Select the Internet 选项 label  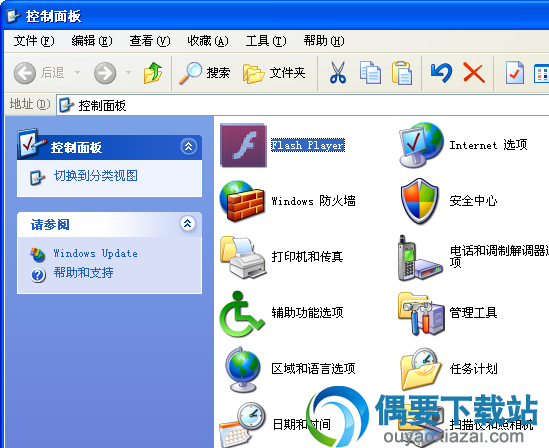pos(488,145)
